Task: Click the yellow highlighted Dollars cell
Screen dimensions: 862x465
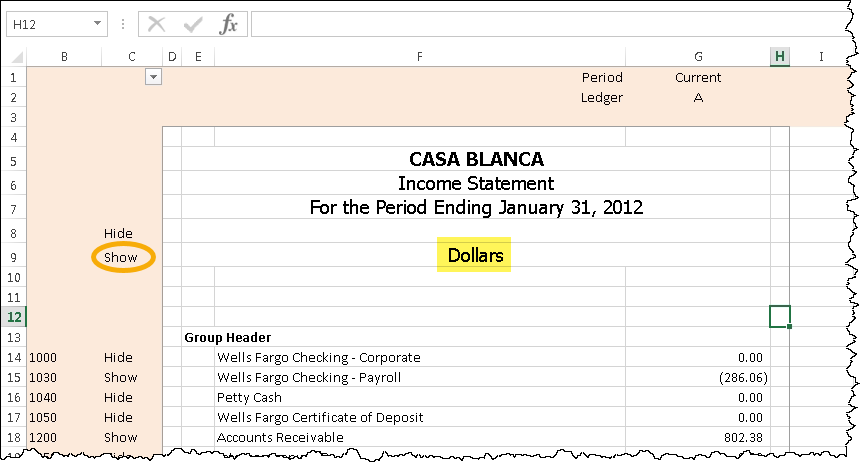Action: point(475,256)
